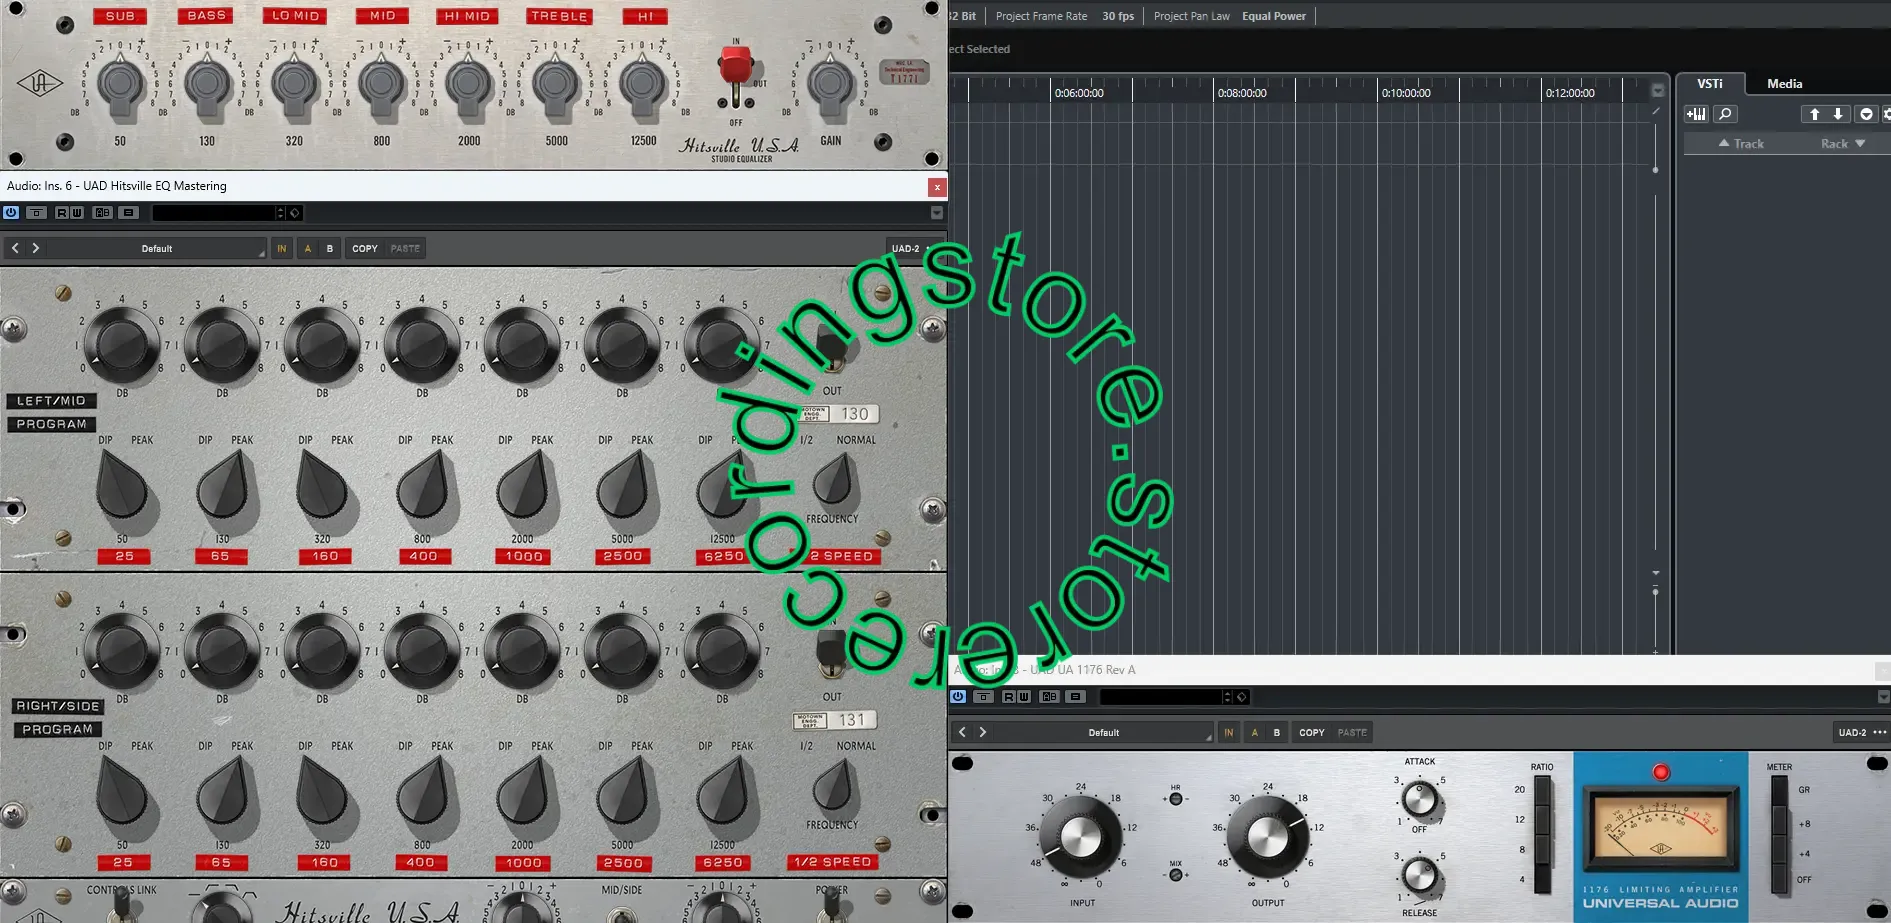Click the red TREBLE label on top EQ
The height and width of the screenshot is (923, 1891).
coord(559,16)
